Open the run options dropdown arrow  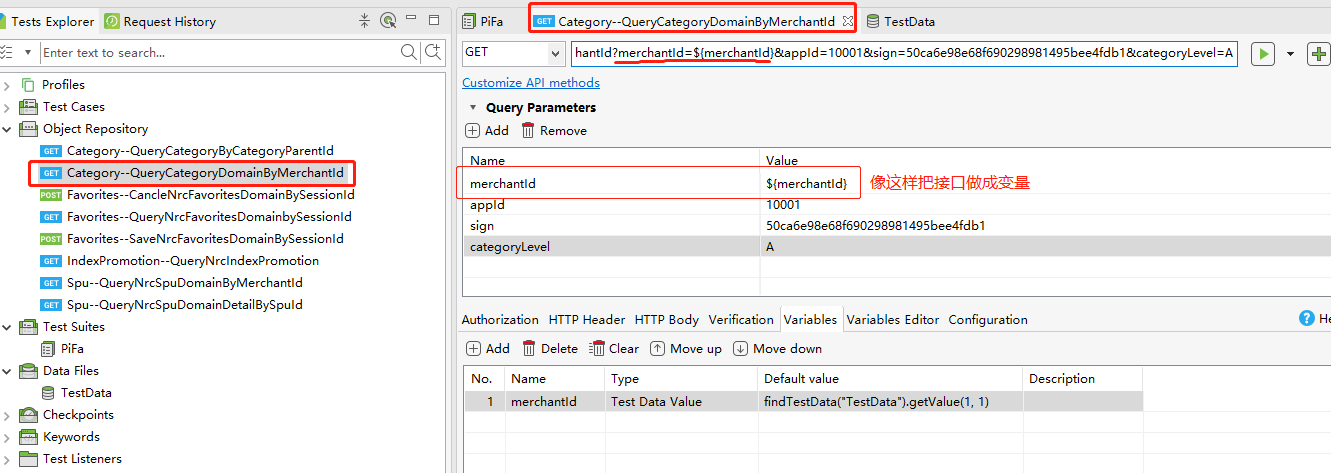(x=1290, y=54)
